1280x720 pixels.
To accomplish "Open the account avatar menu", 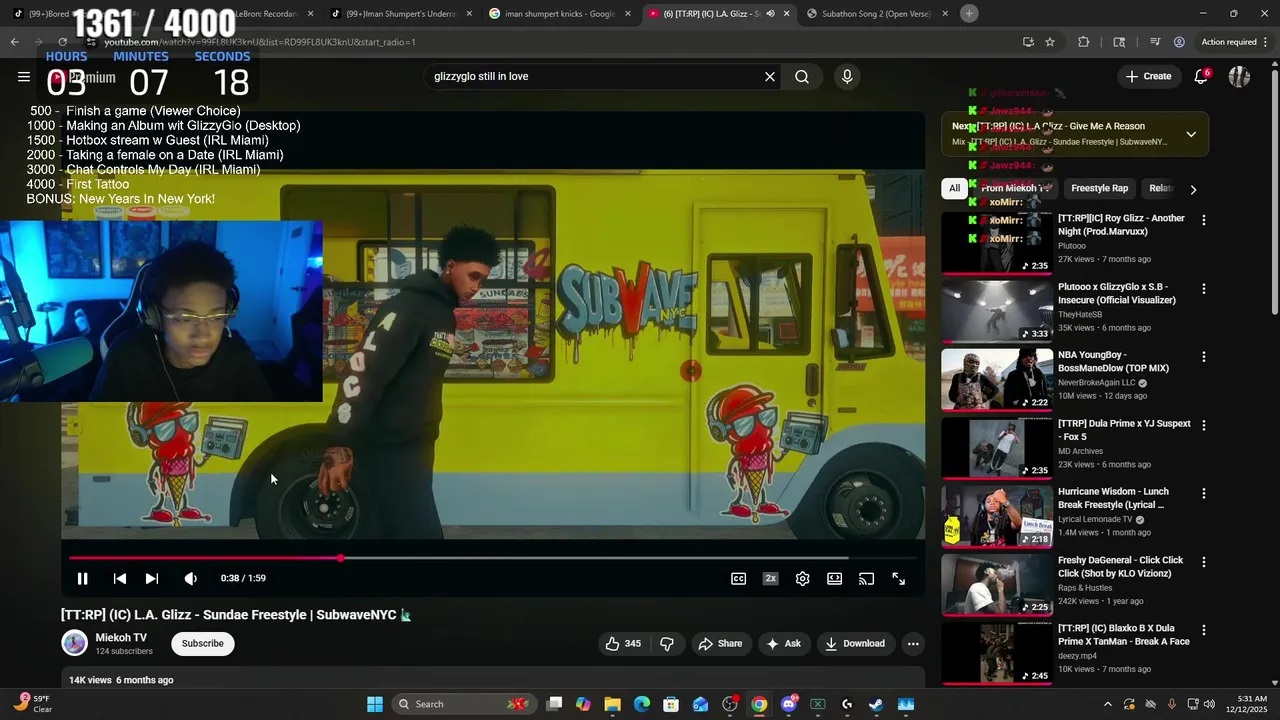I will (x=1239, y=76).
